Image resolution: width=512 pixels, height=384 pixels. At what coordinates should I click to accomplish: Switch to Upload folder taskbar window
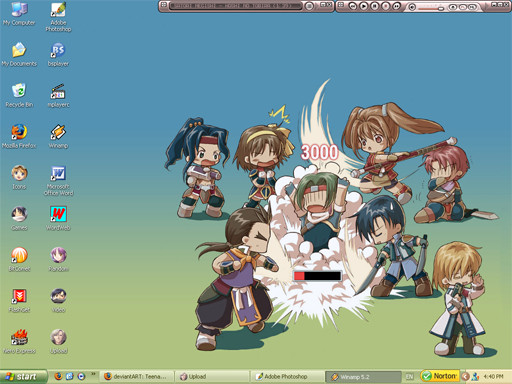pos(212,377)
